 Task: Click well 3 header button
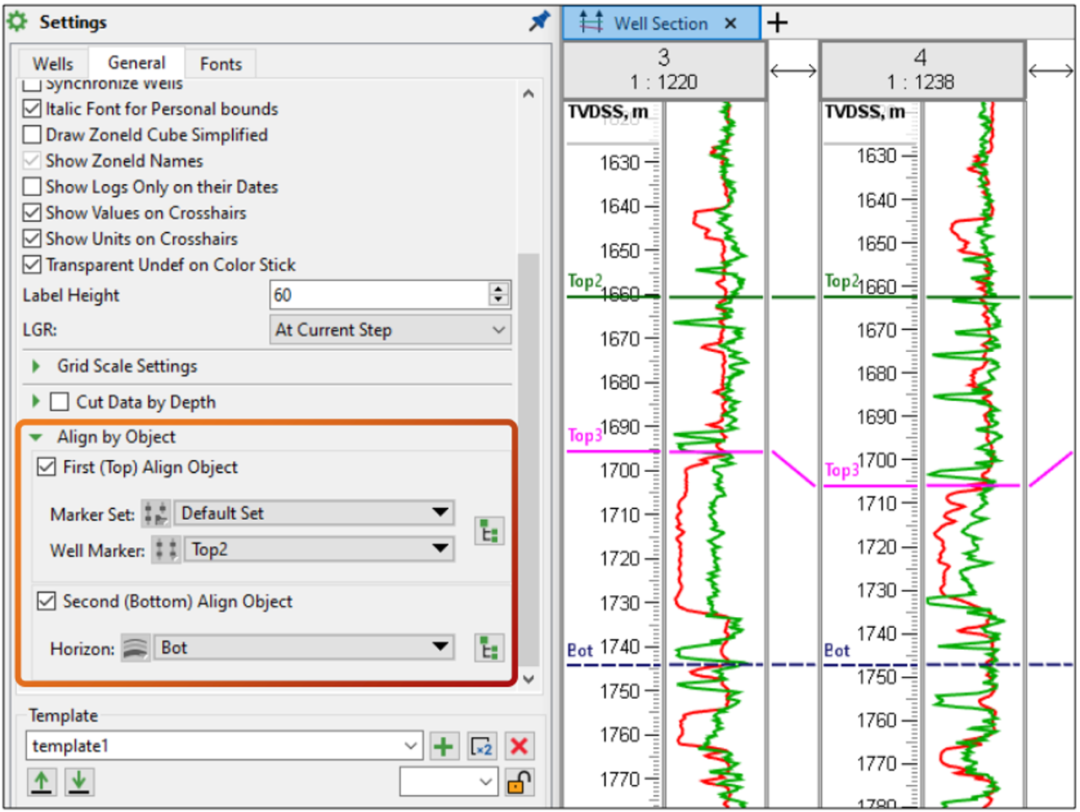pos(664,70)
